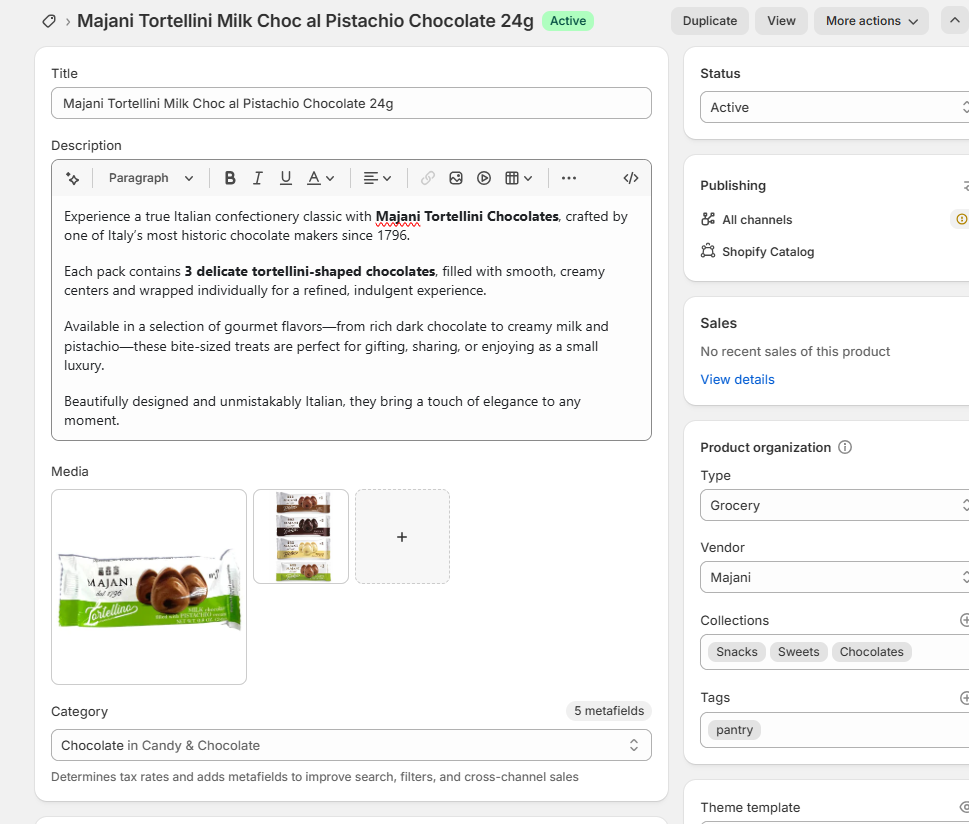
Task: Open the Category selector Chocolate in Candy
Action: [351, 745]
